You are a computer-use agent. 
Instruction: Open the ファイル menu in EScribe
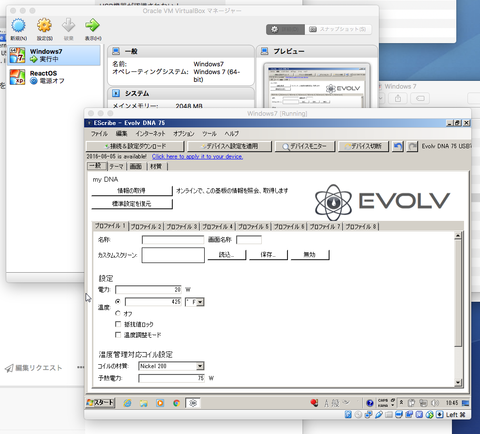(x=99, y=134)
